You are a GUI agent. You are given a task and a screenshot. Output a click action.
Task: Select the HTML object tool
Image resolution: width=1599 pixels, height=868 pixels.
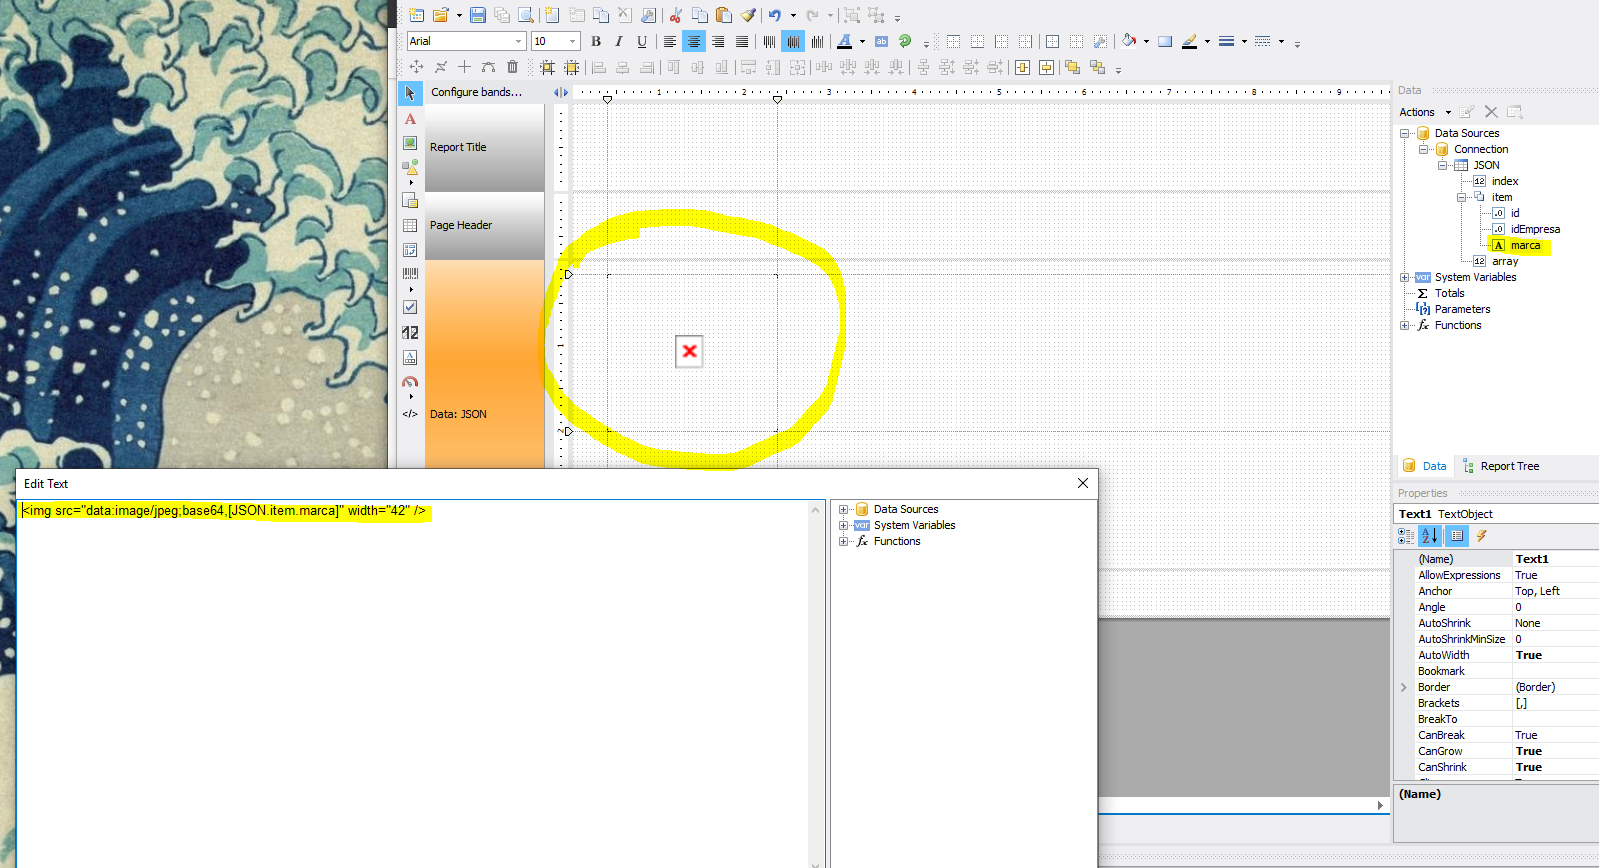click(x=410, y=414)
